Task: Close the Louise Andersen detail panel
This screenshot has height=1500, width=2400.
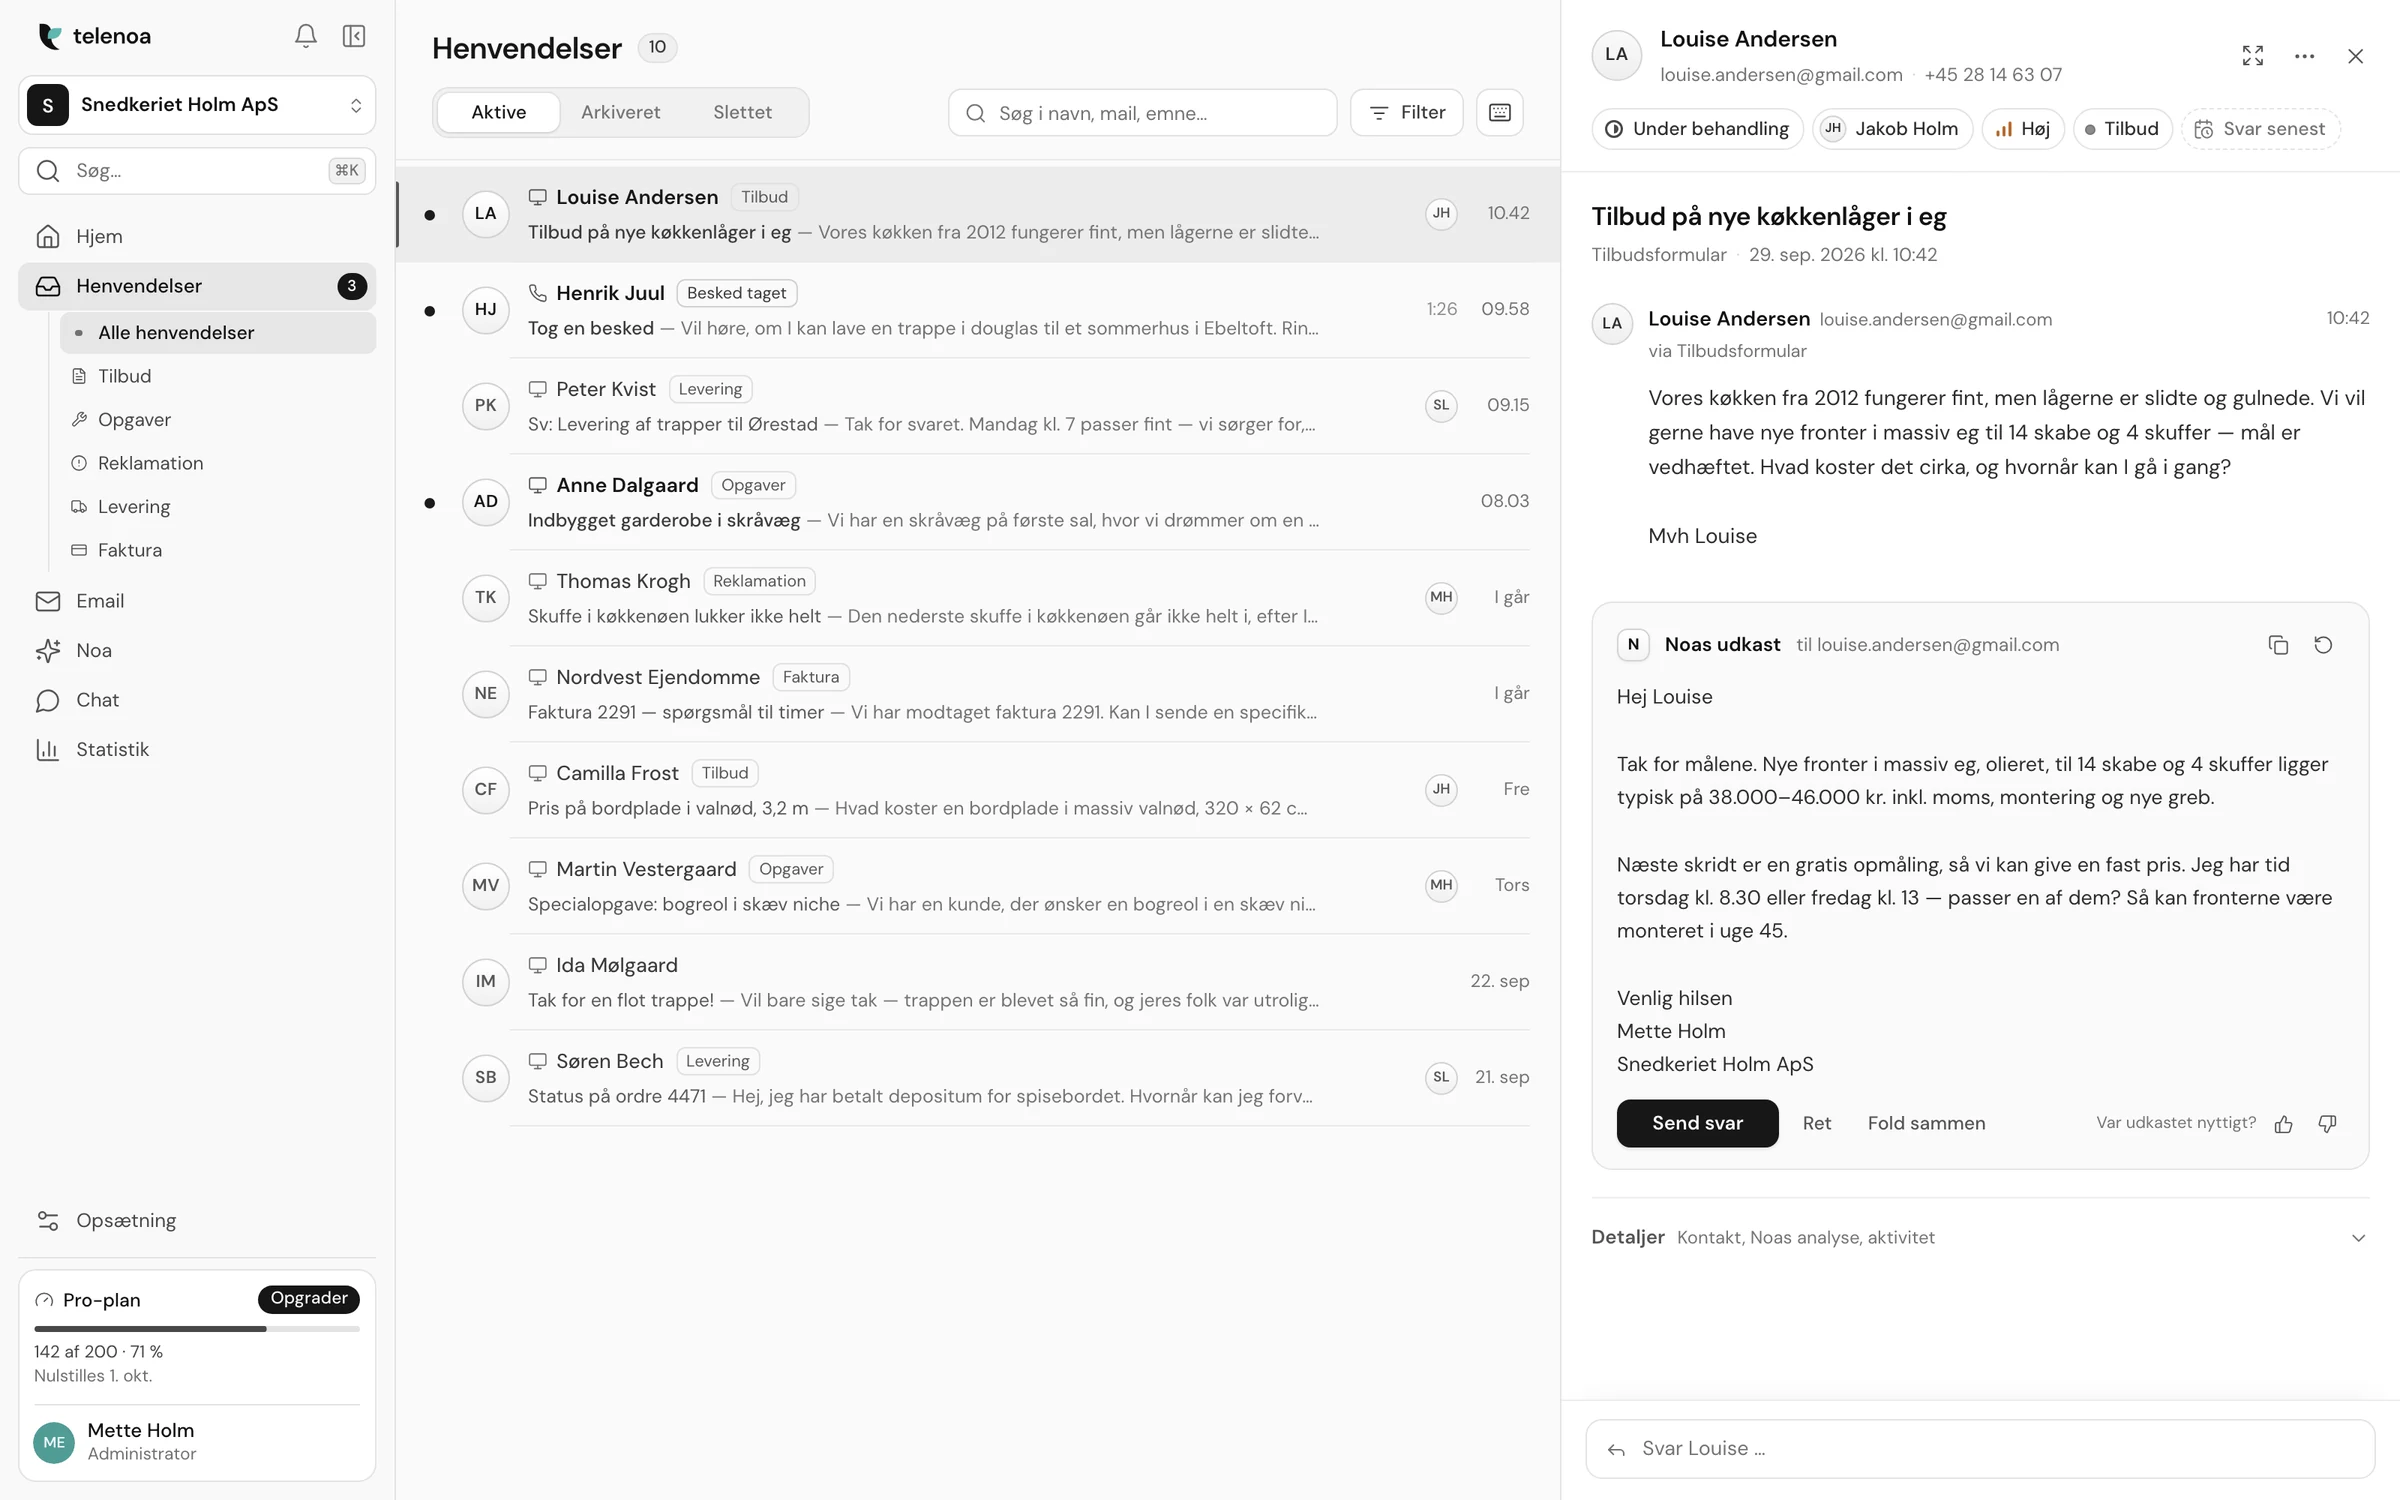Action: pyautogui.click(x=2355, y=56)
